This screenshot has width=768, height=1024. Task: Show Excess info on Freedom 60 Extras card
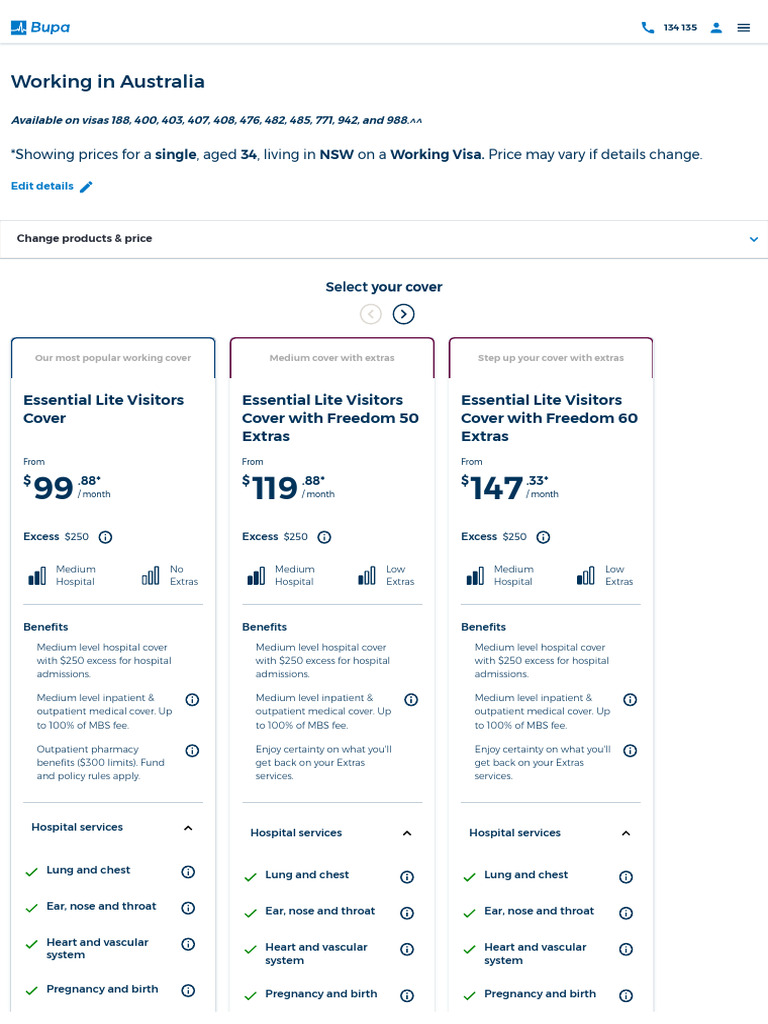point(543,537)
